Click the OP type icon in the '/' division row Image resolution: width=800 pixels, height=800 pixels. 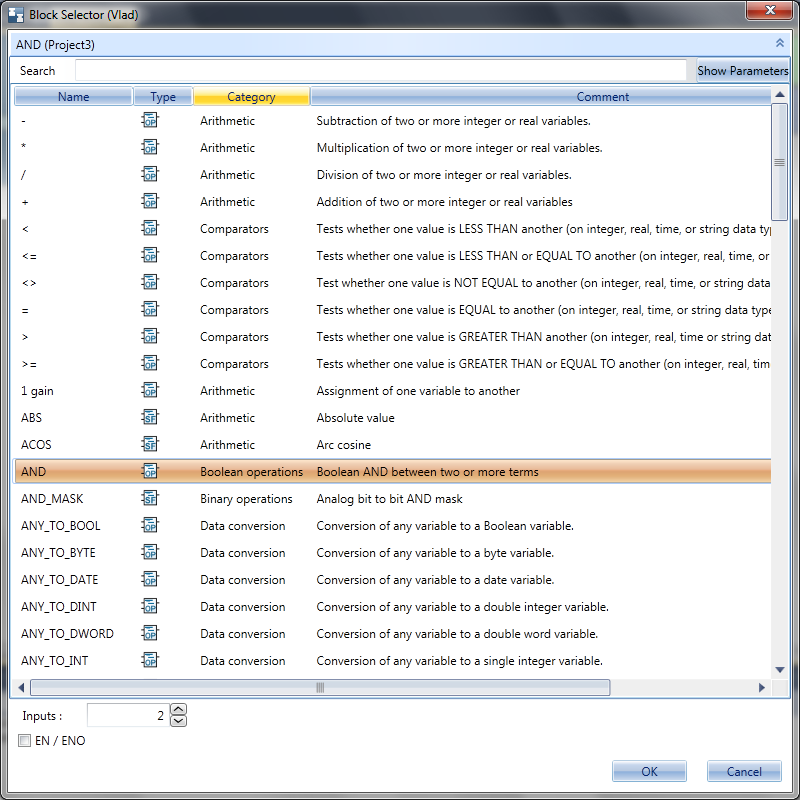pos(150,174)
